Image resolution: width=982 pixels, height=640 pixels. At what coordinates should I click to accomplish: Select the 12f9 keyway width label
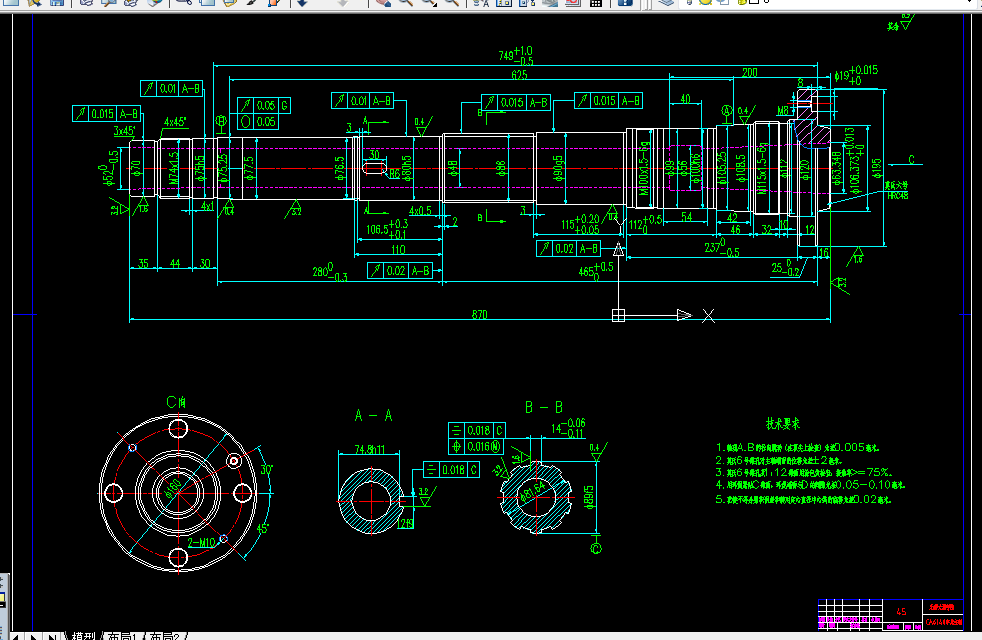tap(405, 523)
